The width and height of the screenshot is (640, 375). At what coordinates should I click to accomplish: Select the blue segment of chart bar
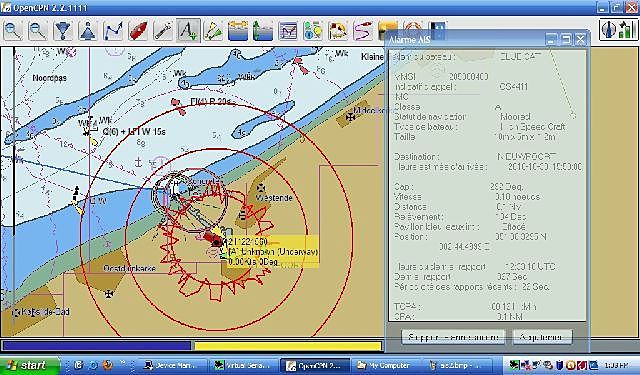coord(97,346)
